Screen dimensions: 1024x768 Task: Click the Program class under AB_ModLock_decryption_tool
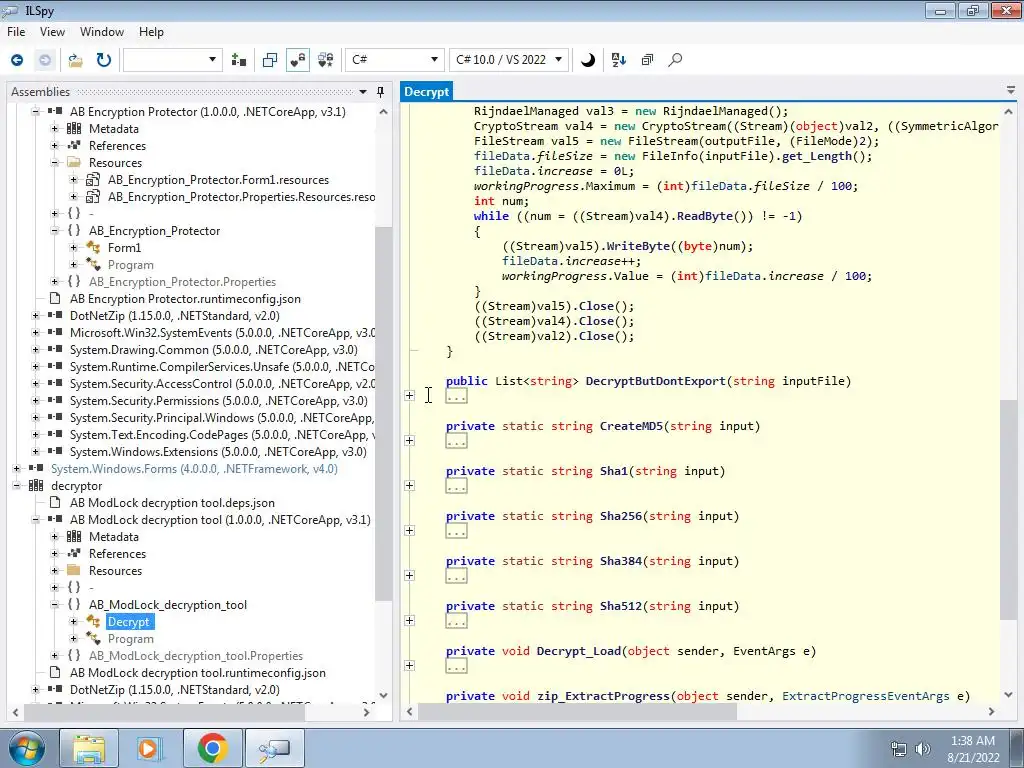coord(131,639)
